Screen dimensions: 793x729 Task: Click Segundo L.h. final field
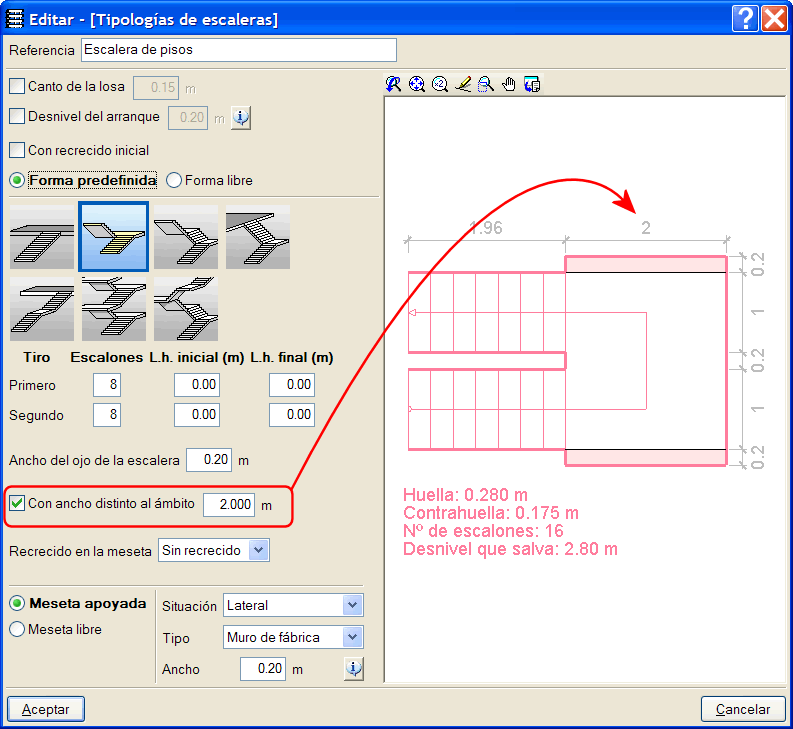pos(292,415)
